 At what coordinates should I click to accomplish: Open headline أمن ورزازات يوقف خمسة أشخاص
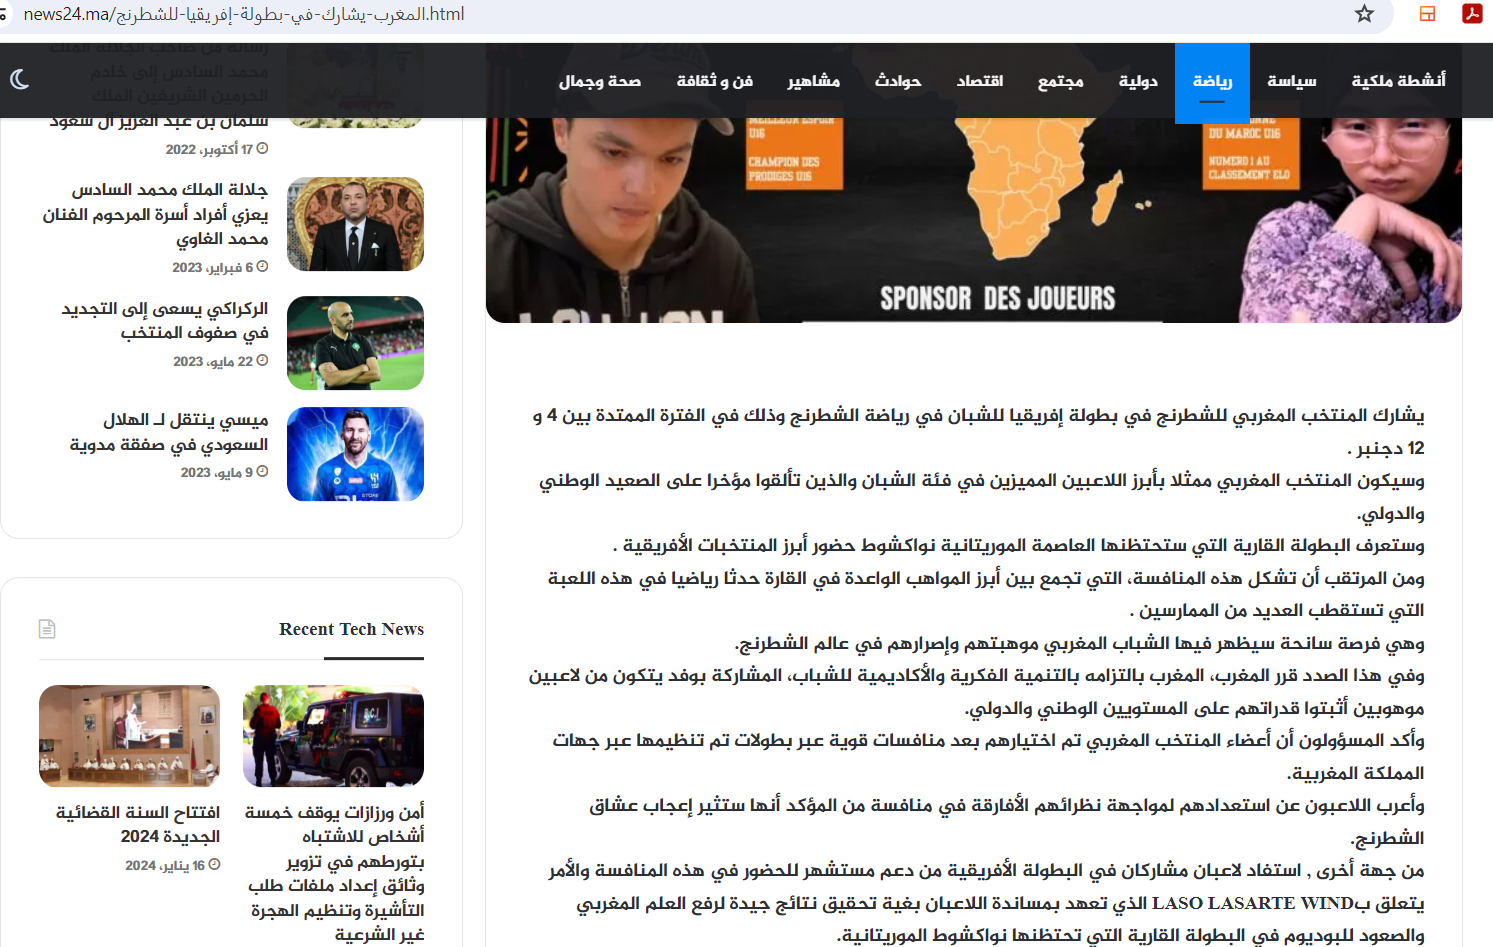pyautogui.click(x=335, y=873)
